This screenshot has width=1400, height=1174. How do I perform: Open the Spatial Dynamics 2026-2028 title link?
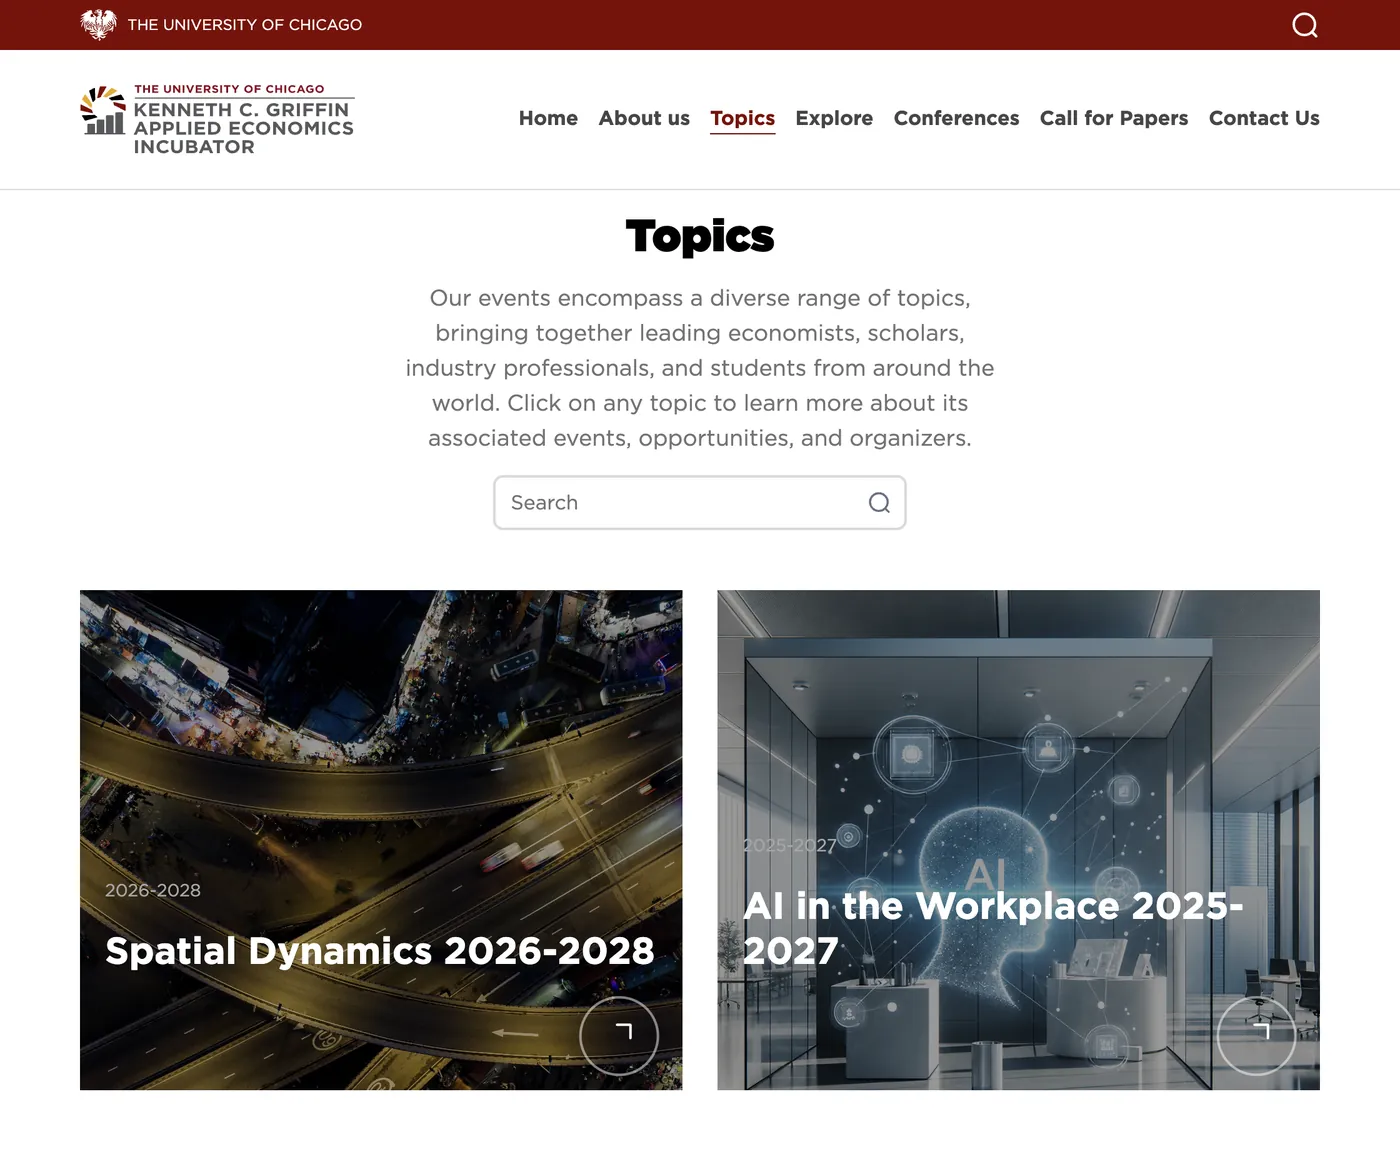[x=380, y=951]
